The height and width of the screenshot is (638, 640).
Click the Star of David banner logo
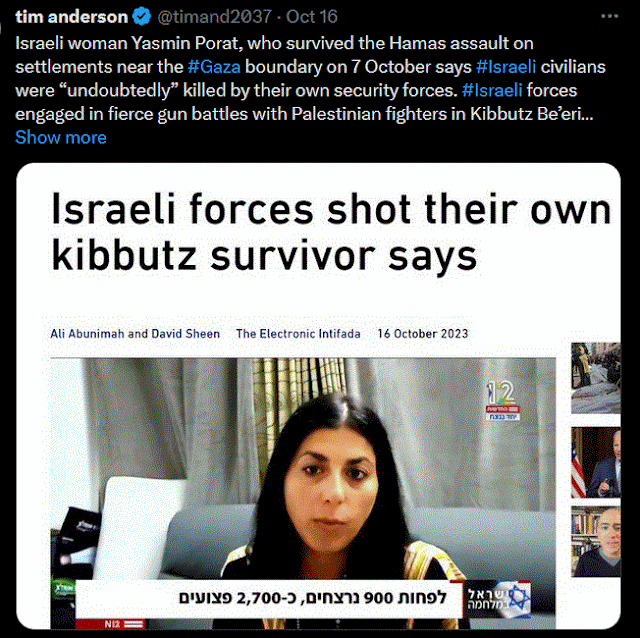(x=499, y=599)
